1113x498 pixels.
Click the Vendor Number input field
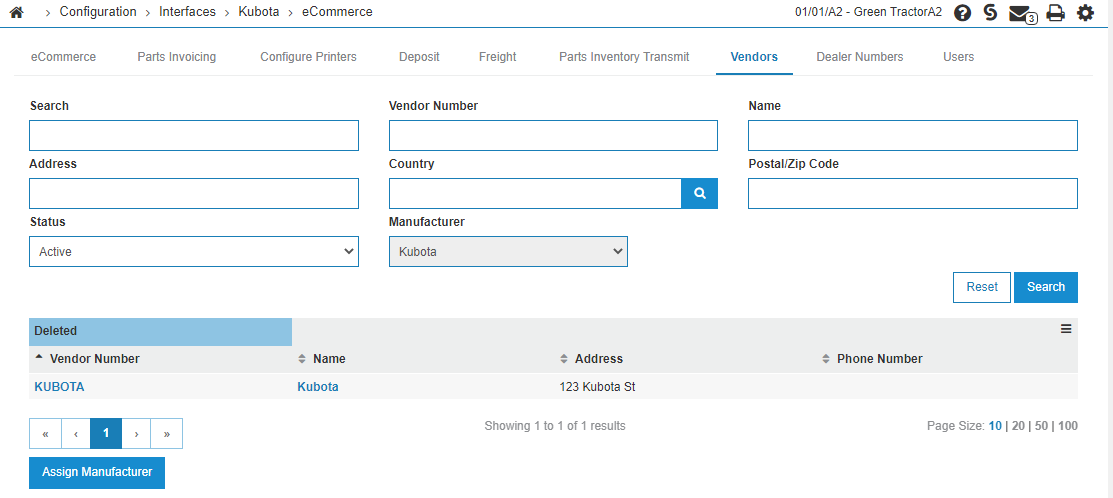(x=553, y=135)
